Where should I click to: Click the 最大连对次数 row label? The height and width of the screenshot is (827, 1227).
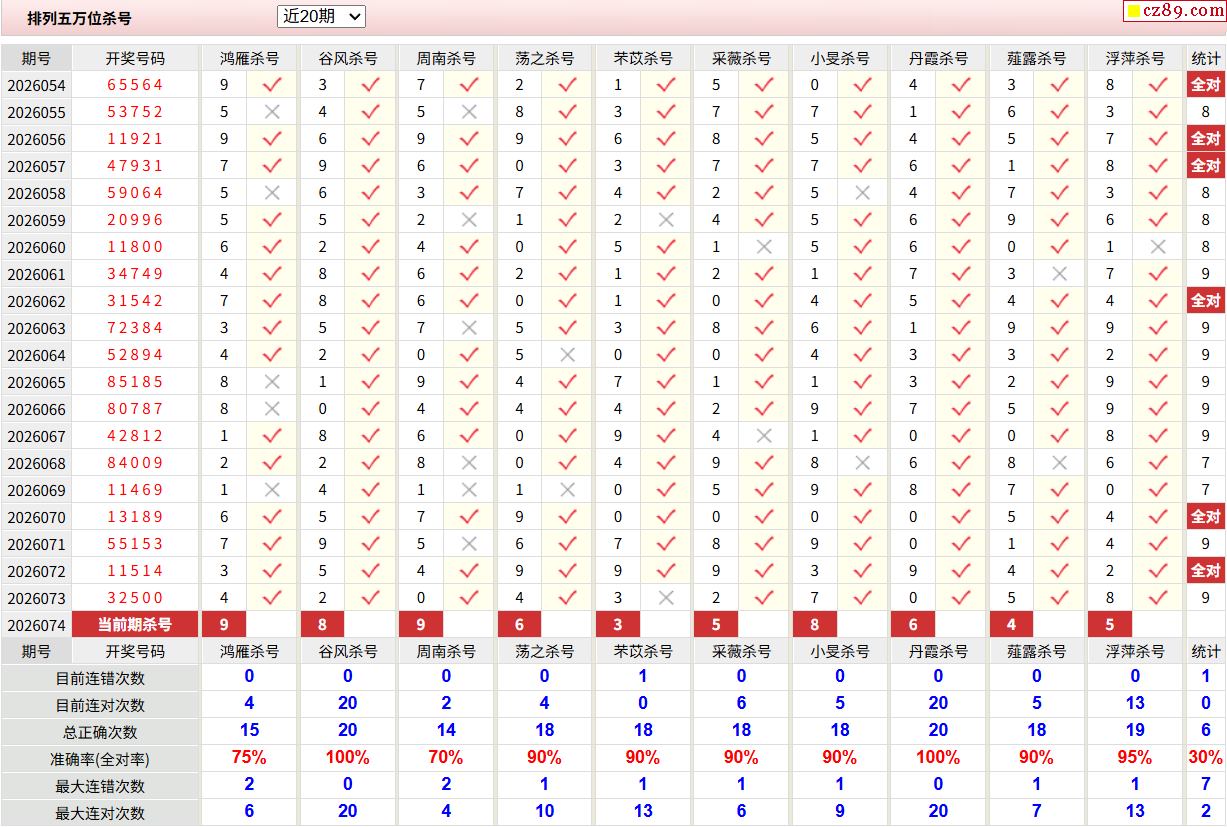pyautogui.click(x=100, y=813)
